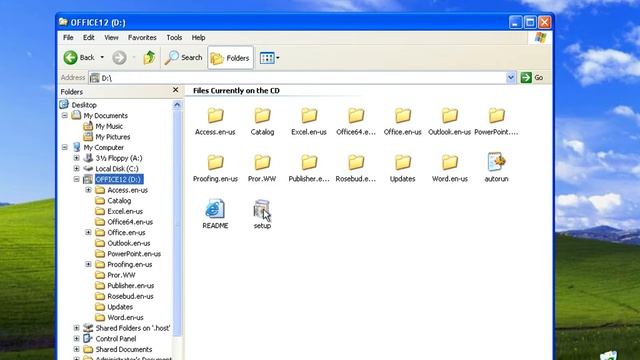Select the Pror.WW folder icon in file pane
Viewport: 640px width, 360px height.
(x=262, y=162)
